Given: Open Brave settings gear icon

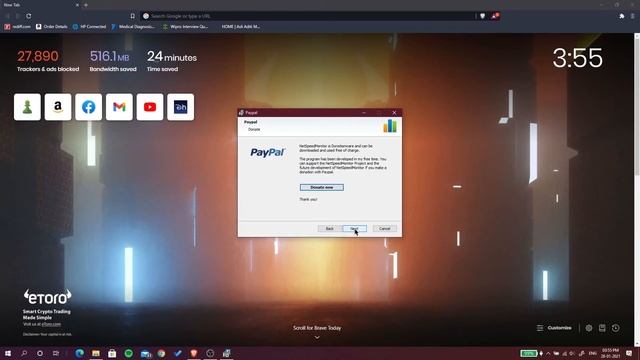Looking at the screenshot, I should [589, 328].
